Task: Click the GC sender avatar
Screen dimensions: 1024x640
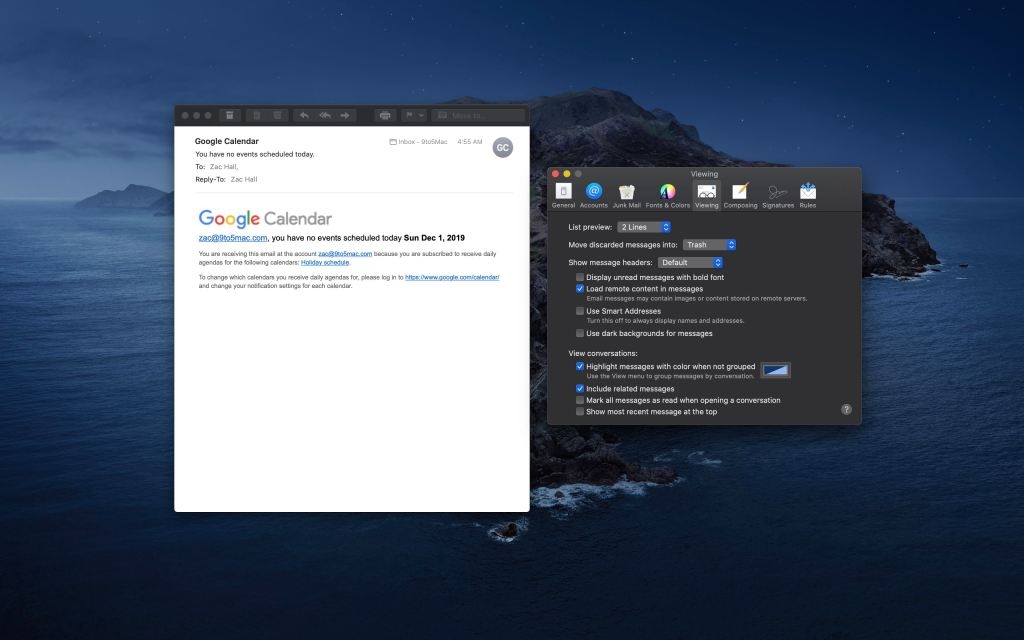Action: coord(502,148)
